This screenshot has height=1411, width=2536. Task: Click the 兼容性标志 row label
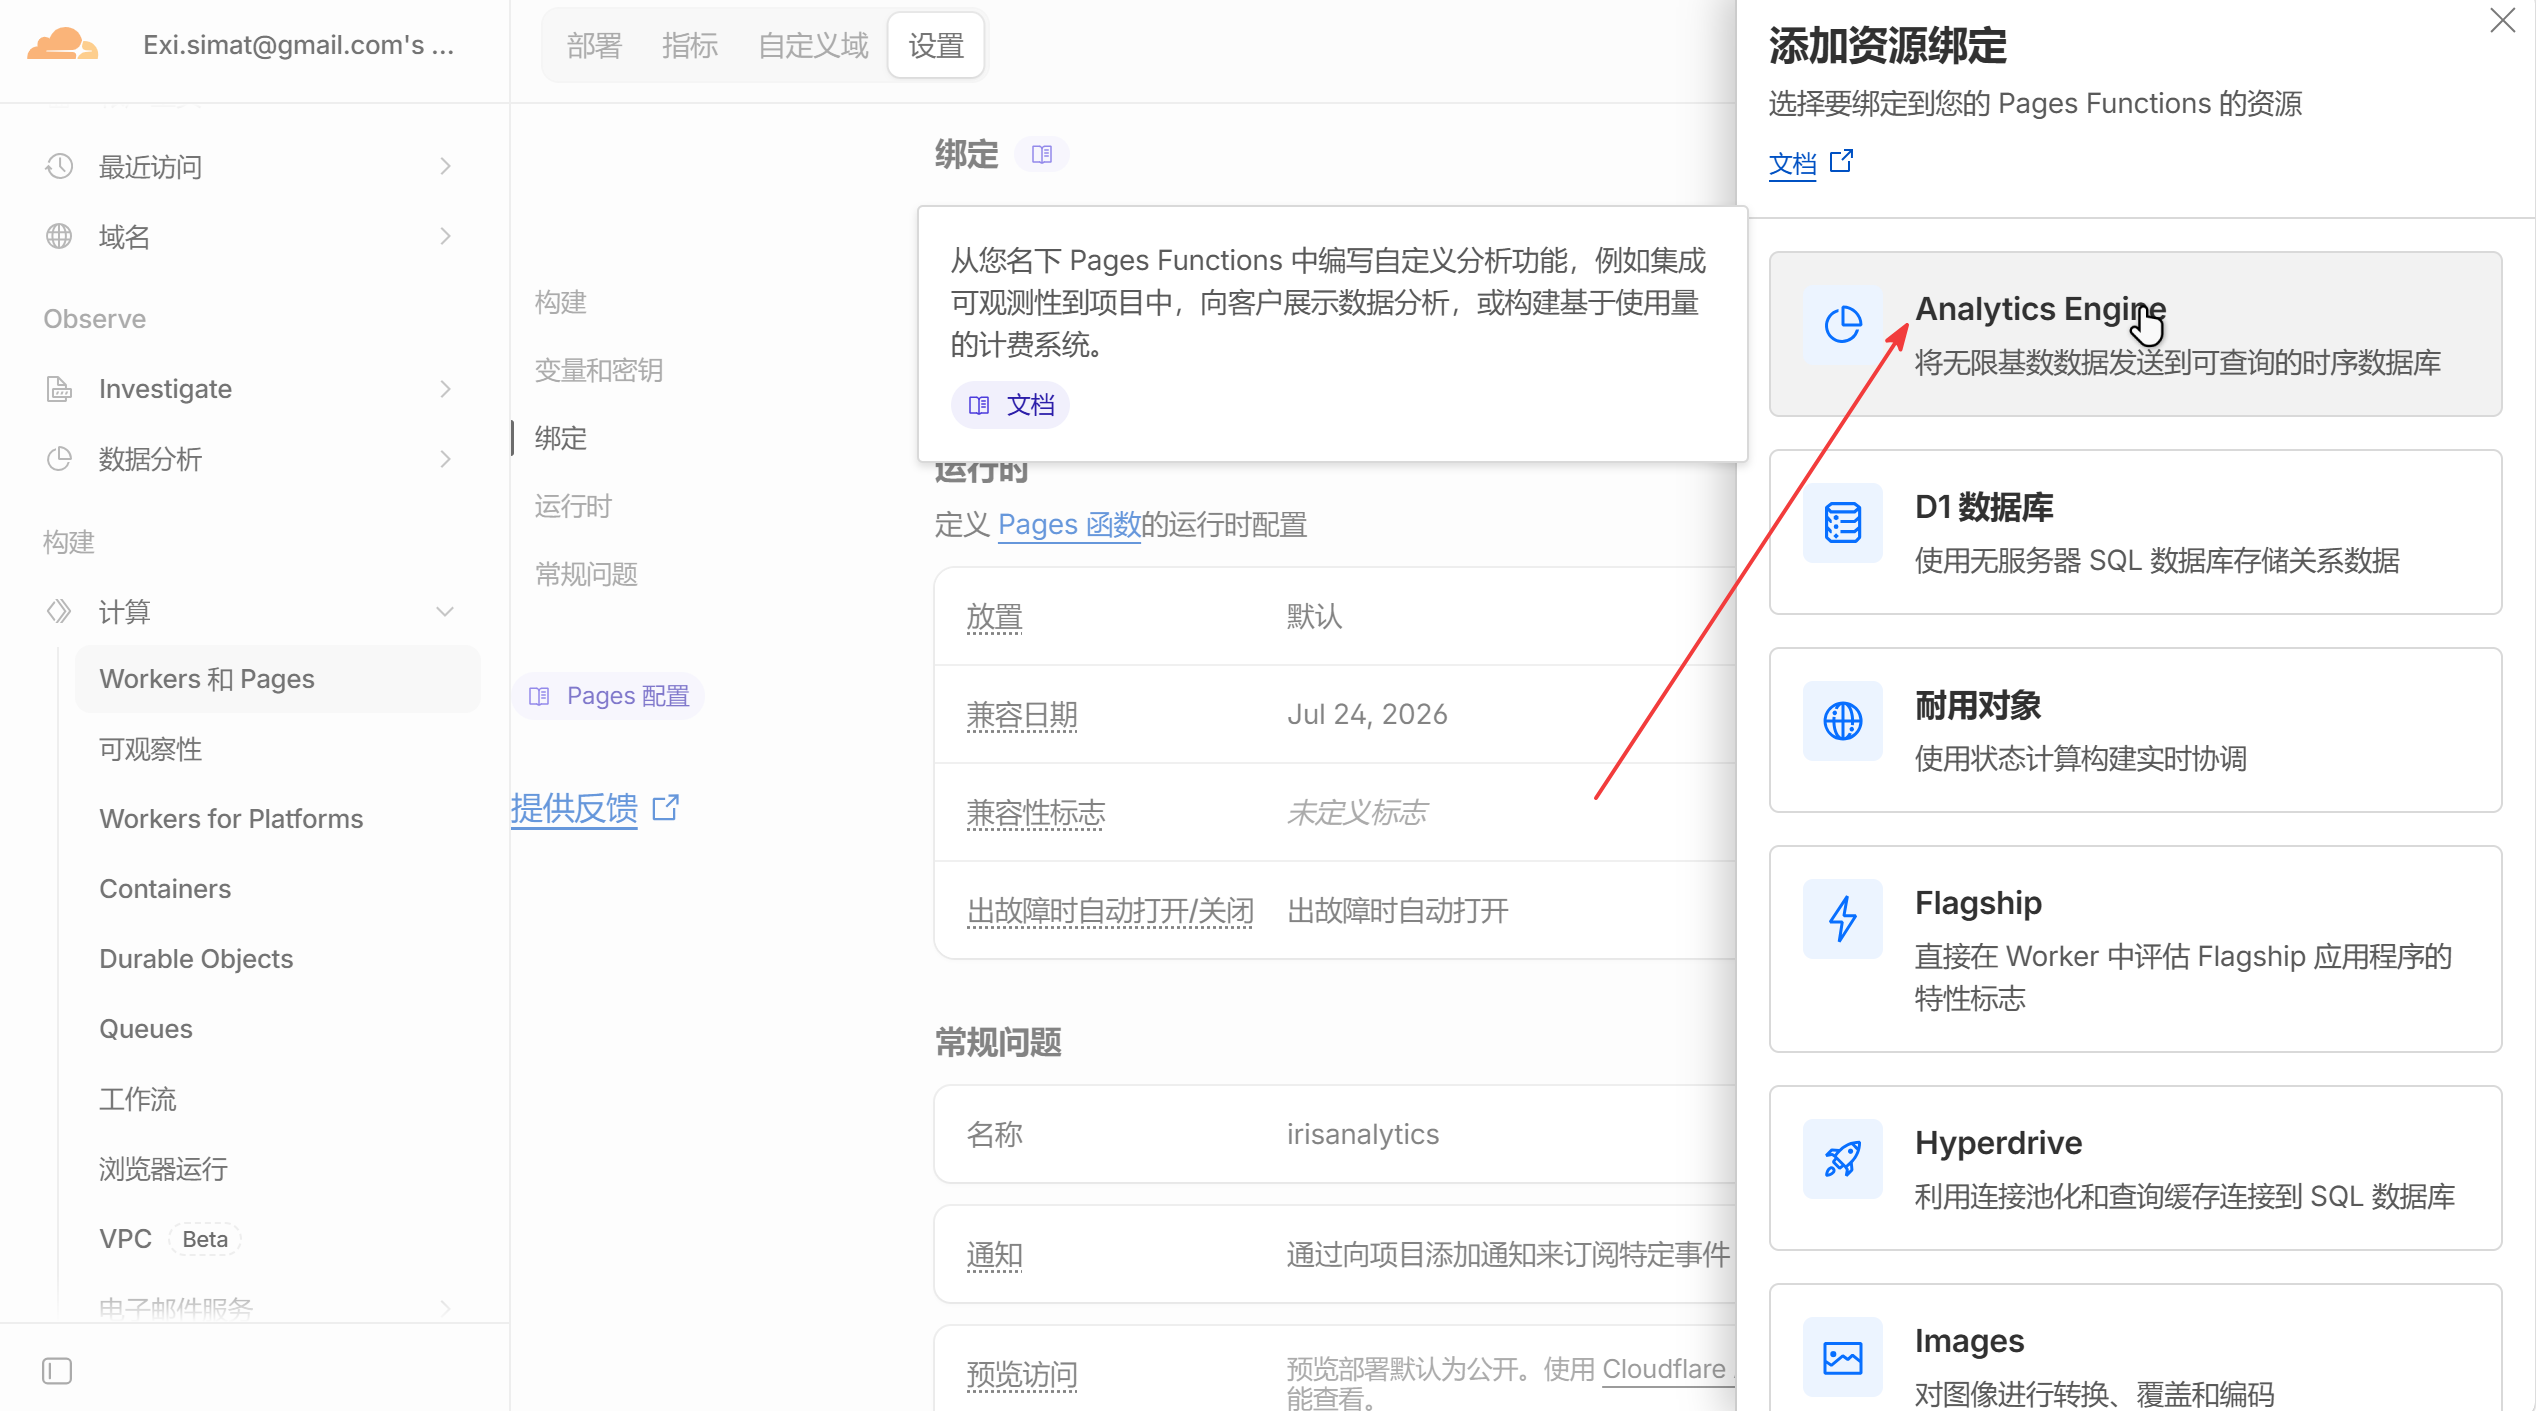[1036, 812]
